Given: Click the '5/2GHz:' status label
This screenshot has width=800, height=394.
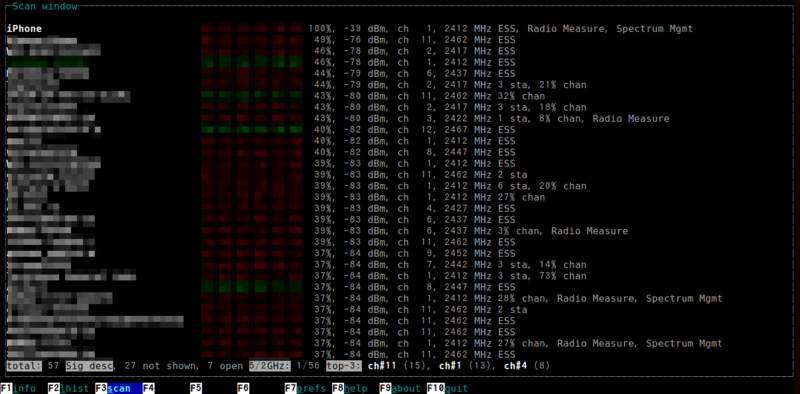Looking at the screenshot, I should pos(270,366).
